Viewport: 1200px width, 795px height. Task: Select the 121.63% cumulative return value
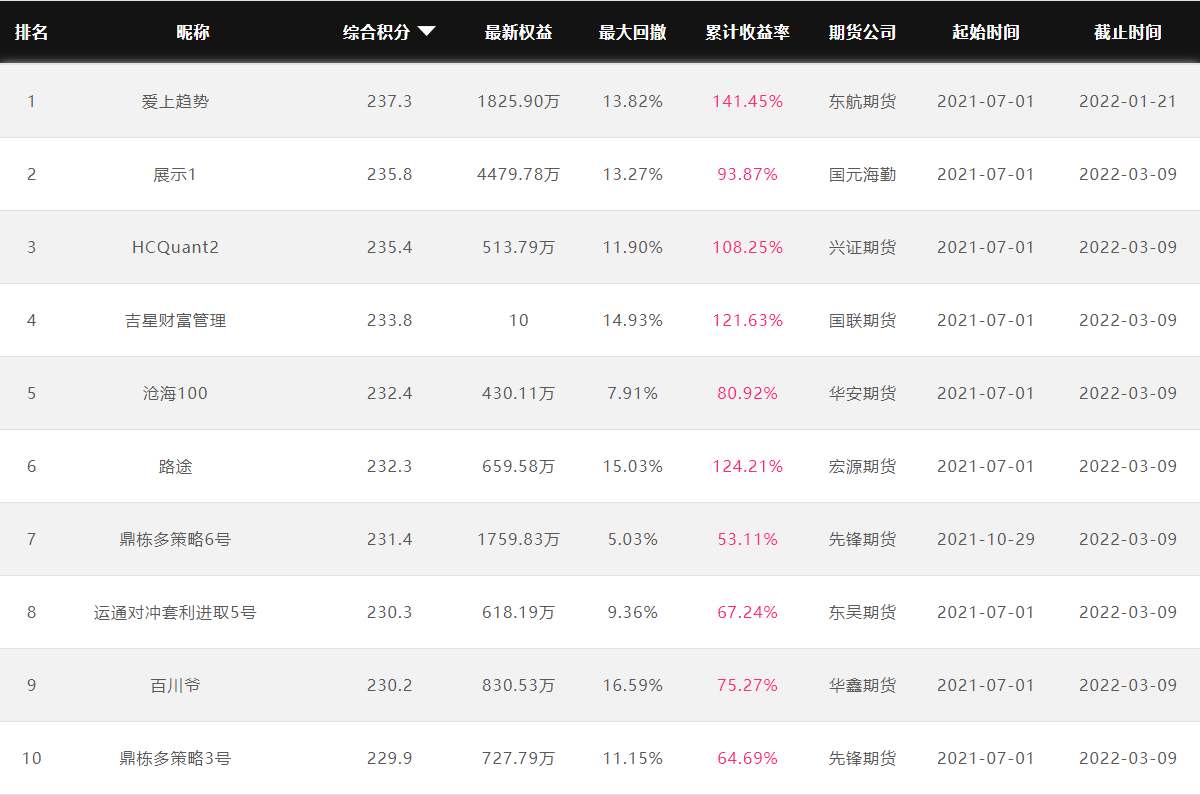coord(747,320)
